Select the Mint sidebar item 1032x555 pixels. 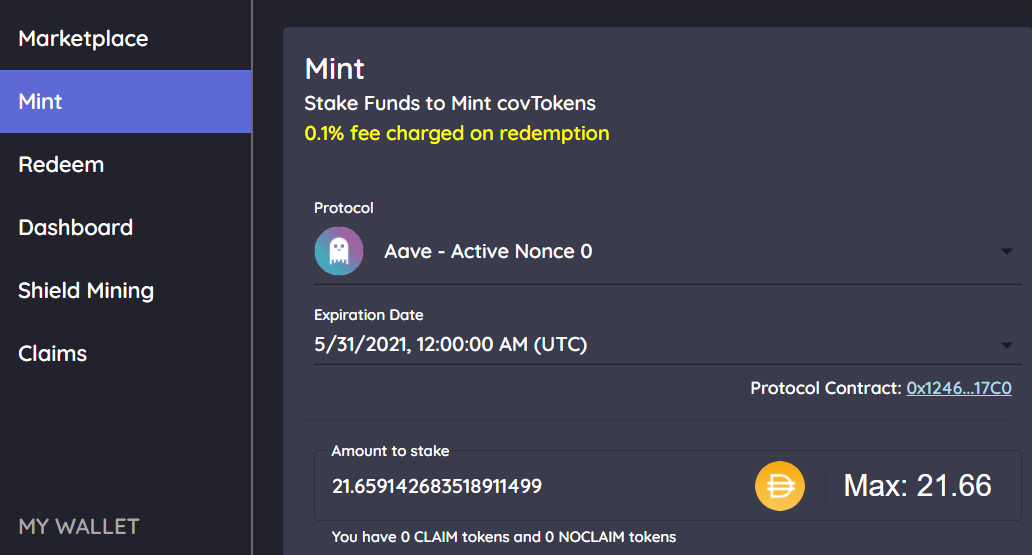click(126, 101)
